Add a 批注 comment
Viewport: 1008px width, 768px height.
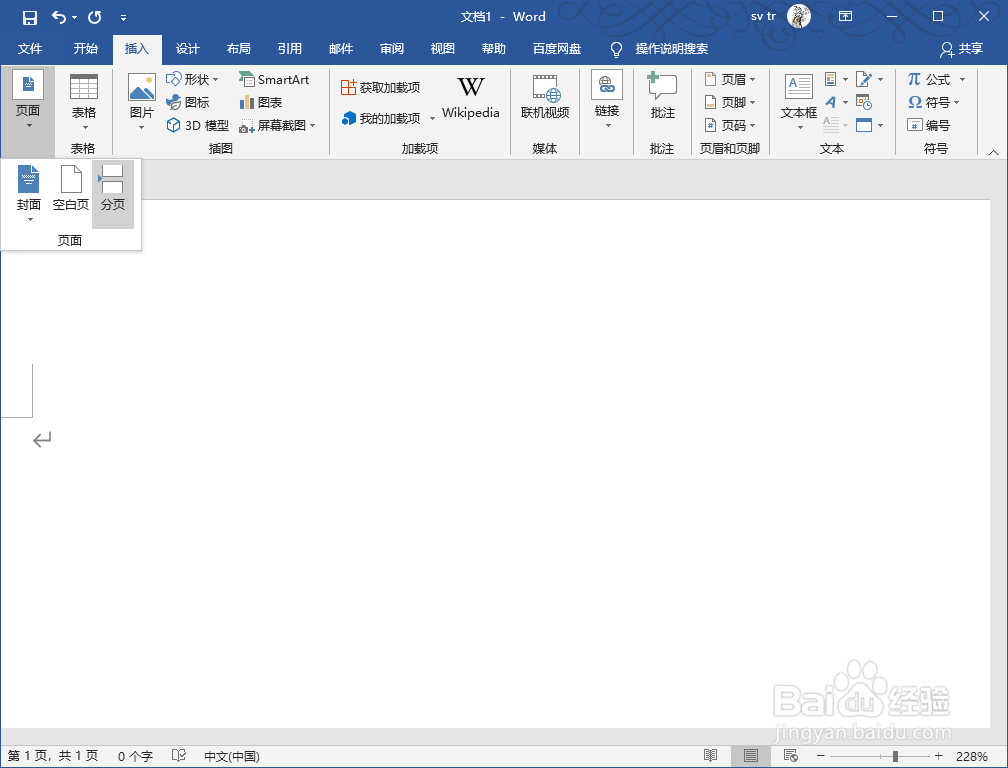(x=662, y=96)
